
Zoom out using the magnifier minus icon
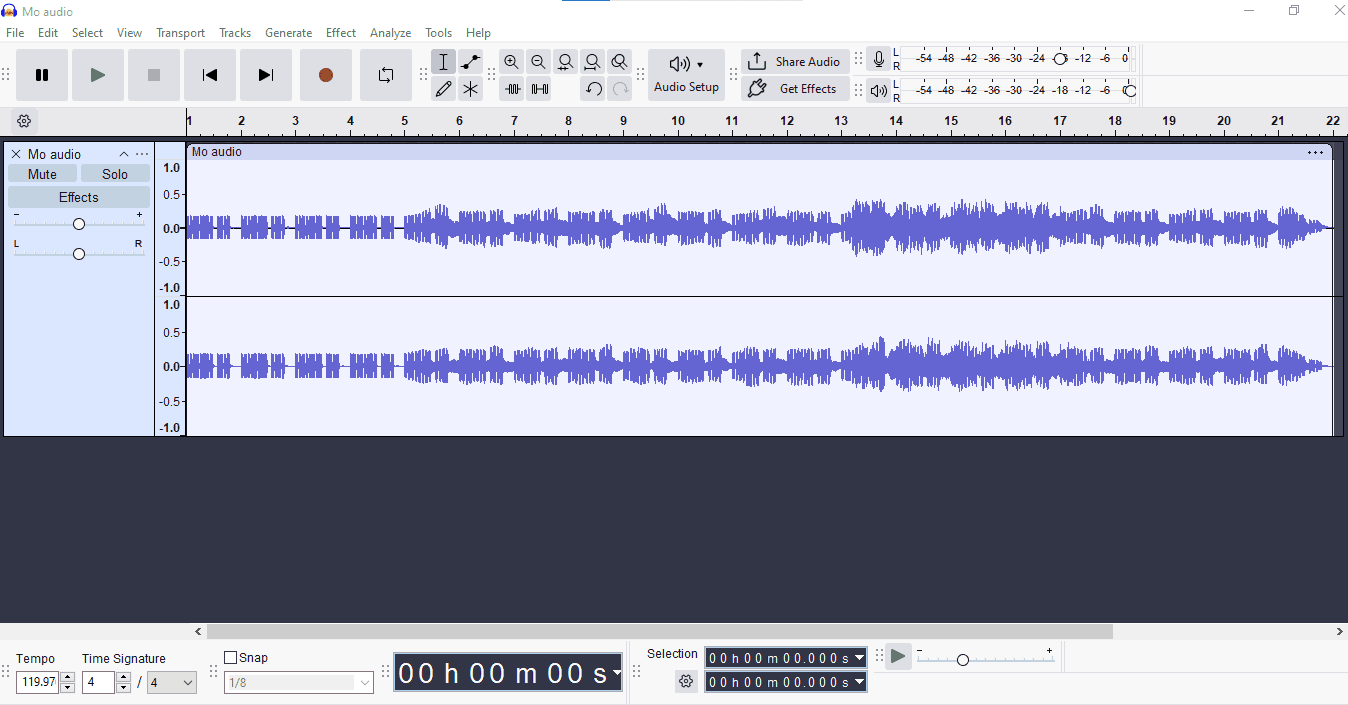tap(539, 62)
